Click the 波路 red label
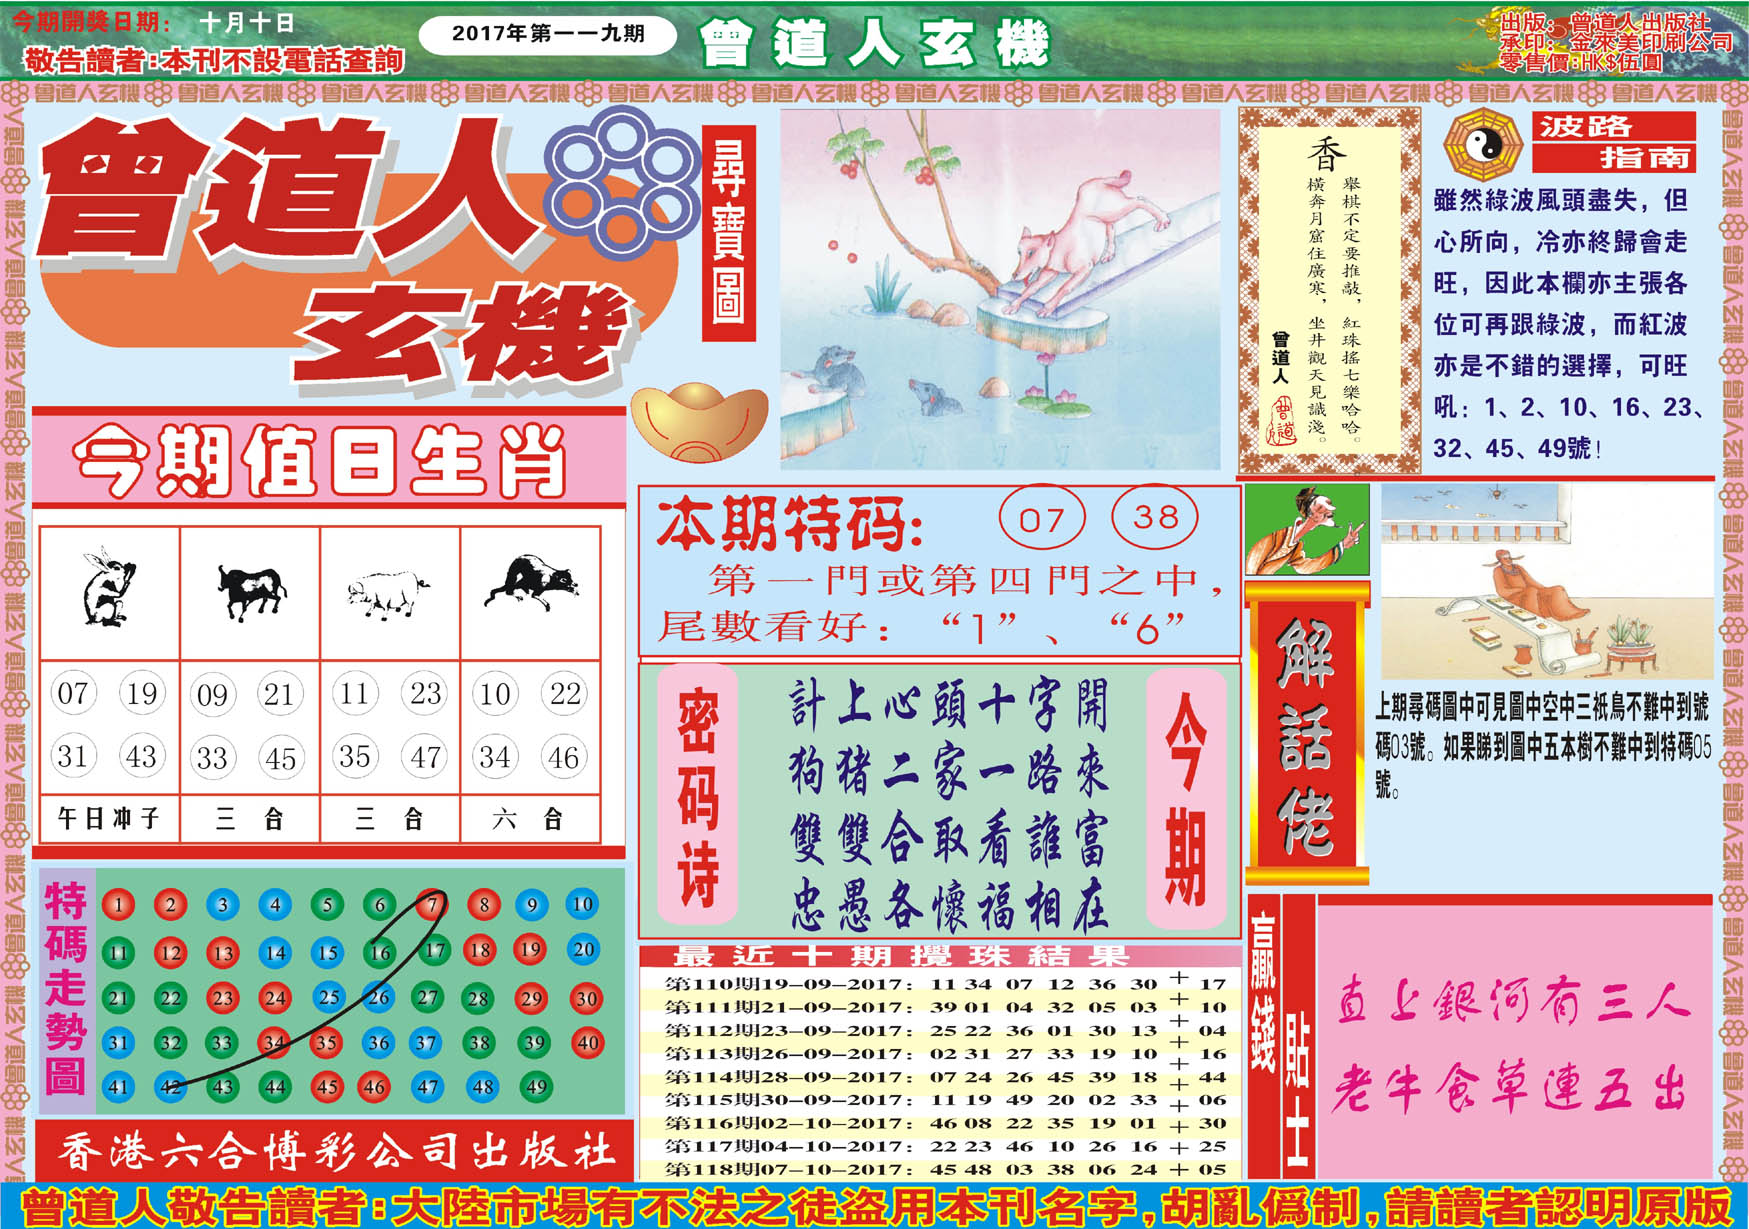The height and width of the screenshot is (1229, 1749). coord(1614,126)
